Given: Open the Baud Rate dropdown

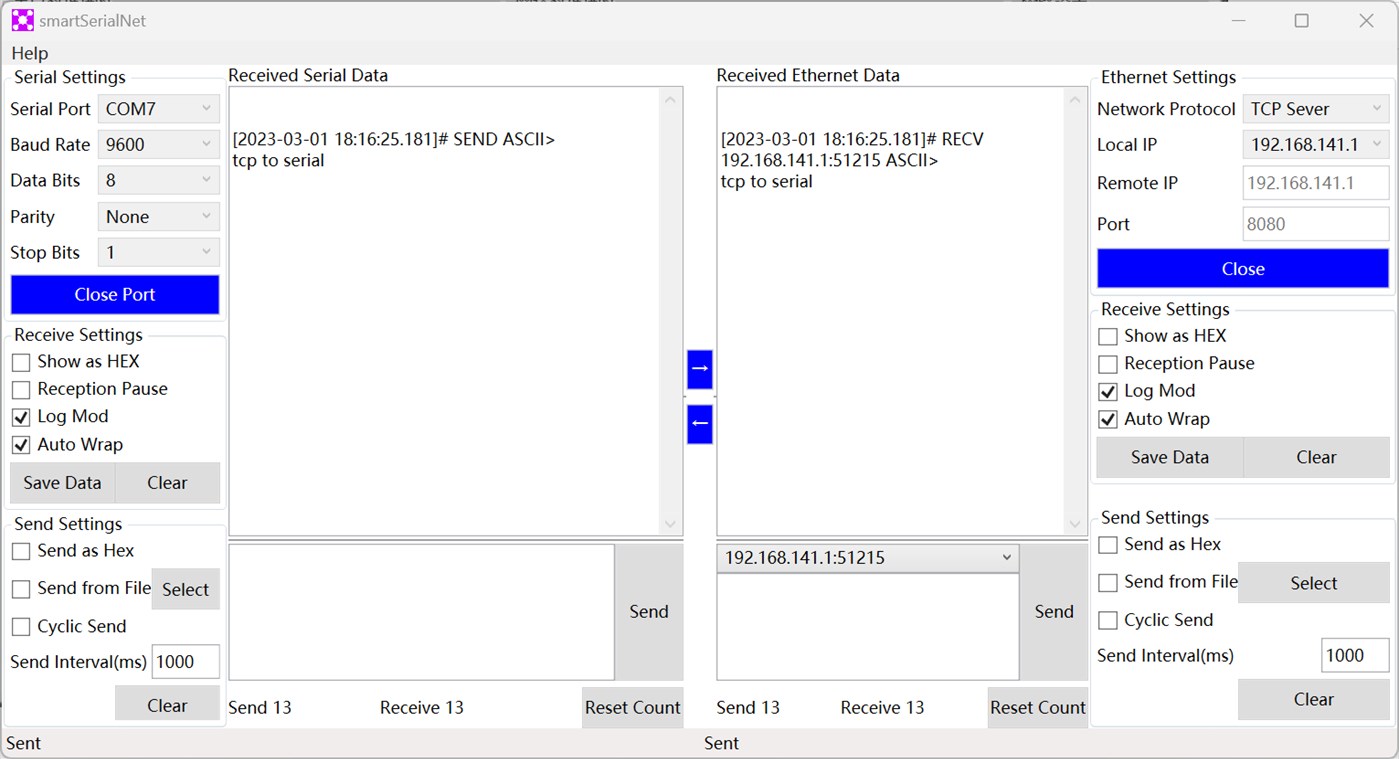Looking at the screenshot, I should point(157,144).
